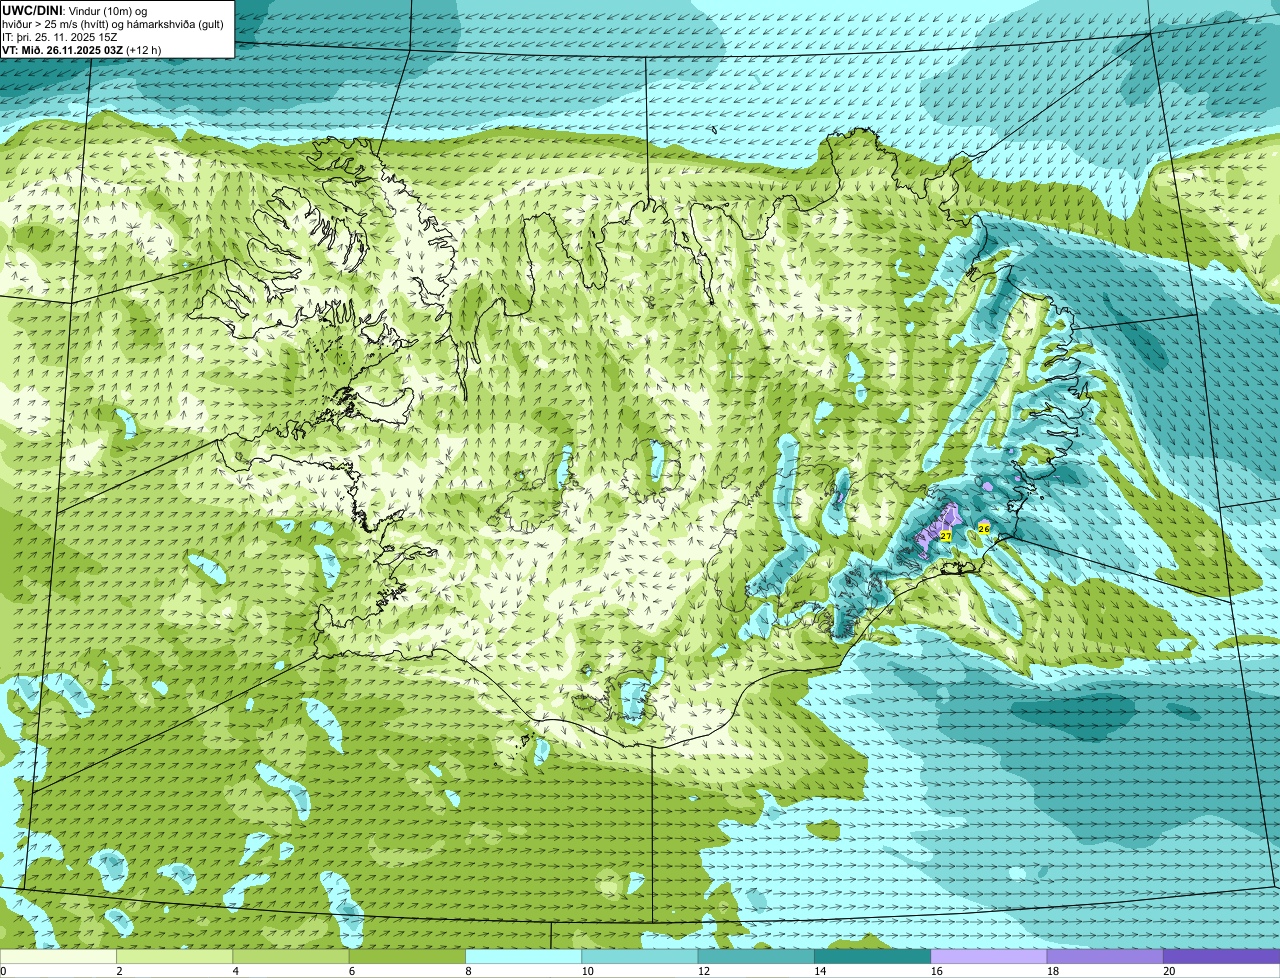This screenshot has width=1280, height=978.
Task: Click the 'IT: þri. 25. 11. 2025 15Z' line
Action: point(60,37)
